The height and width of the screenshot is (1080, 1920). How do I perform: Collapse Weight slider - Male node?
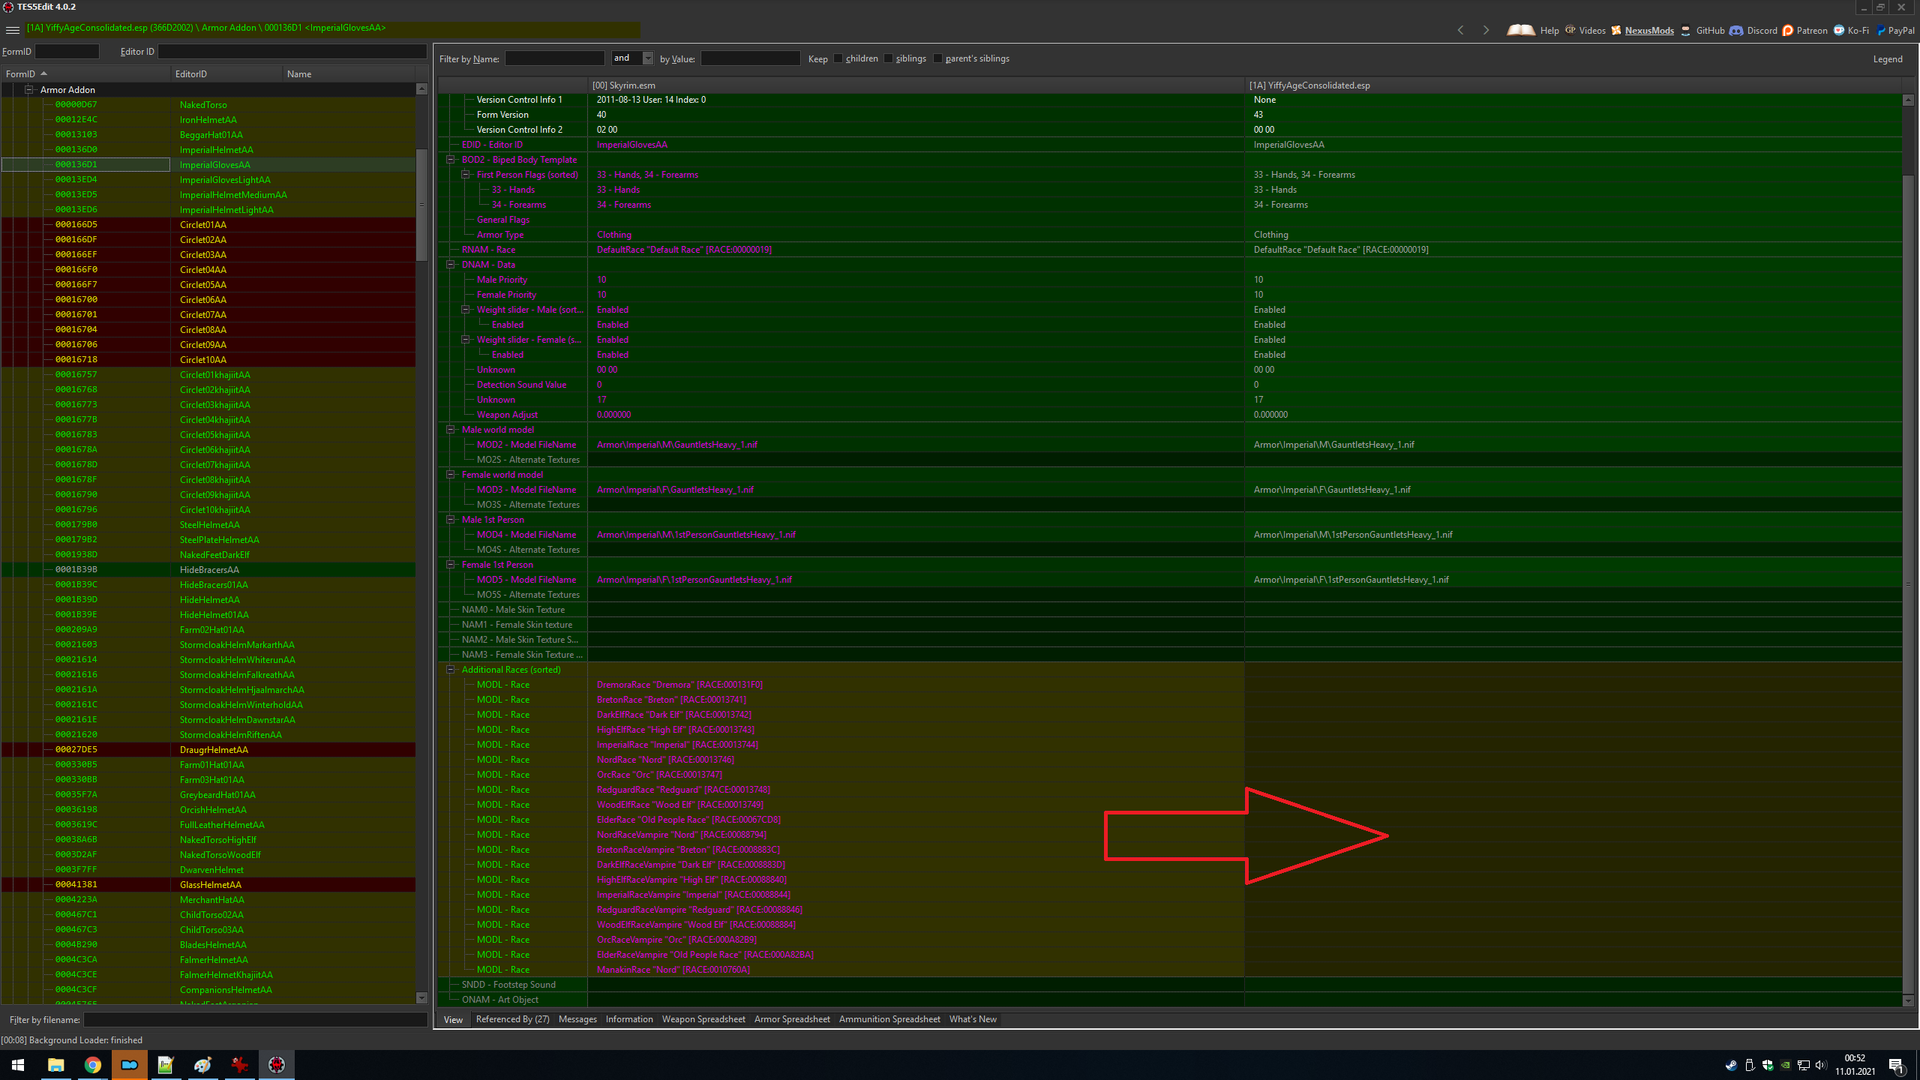pyautogui.click(x=466, y=310)
